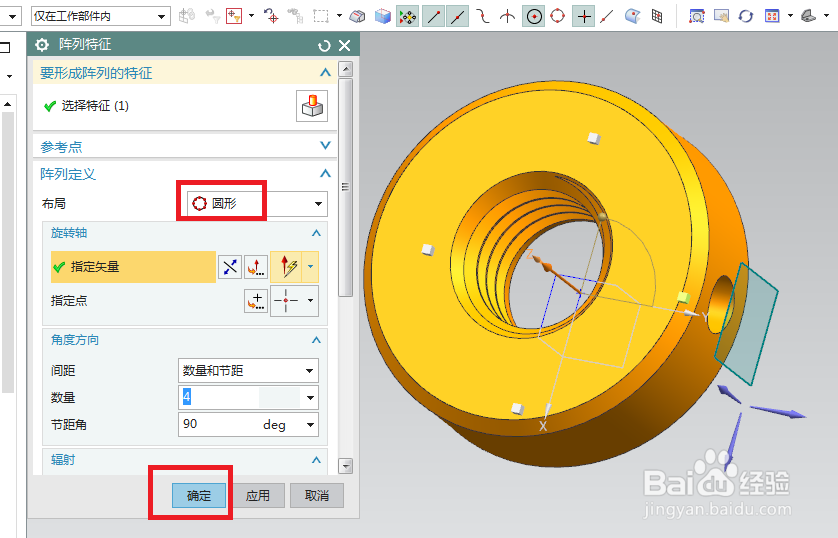Open the point dialog icon
The height and width of the screenshot is (538, 838).
[256, 301]
